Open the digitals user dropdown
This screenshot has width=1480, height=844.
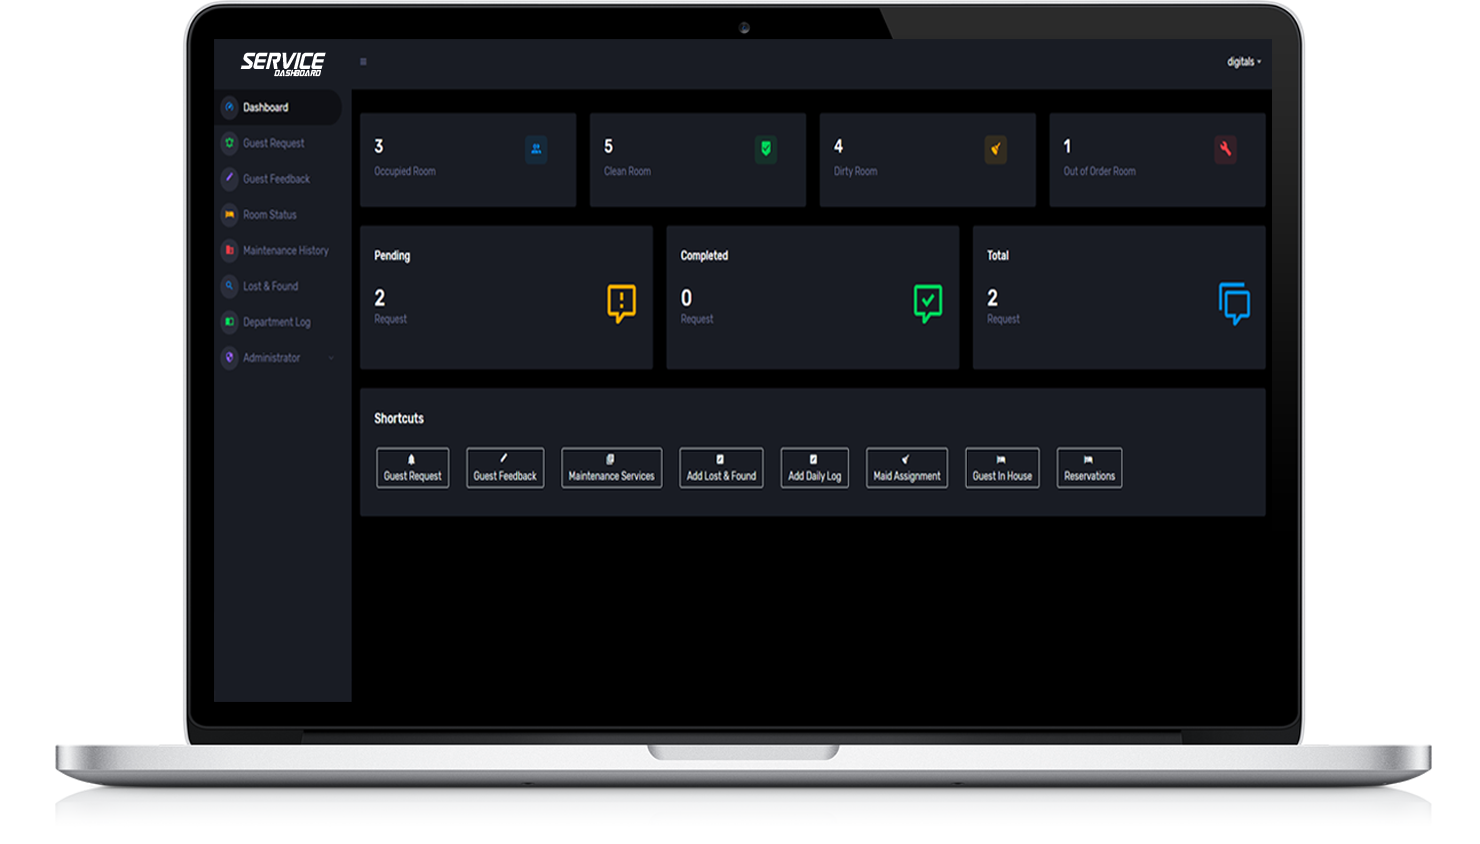click(x=1243, y=62)
